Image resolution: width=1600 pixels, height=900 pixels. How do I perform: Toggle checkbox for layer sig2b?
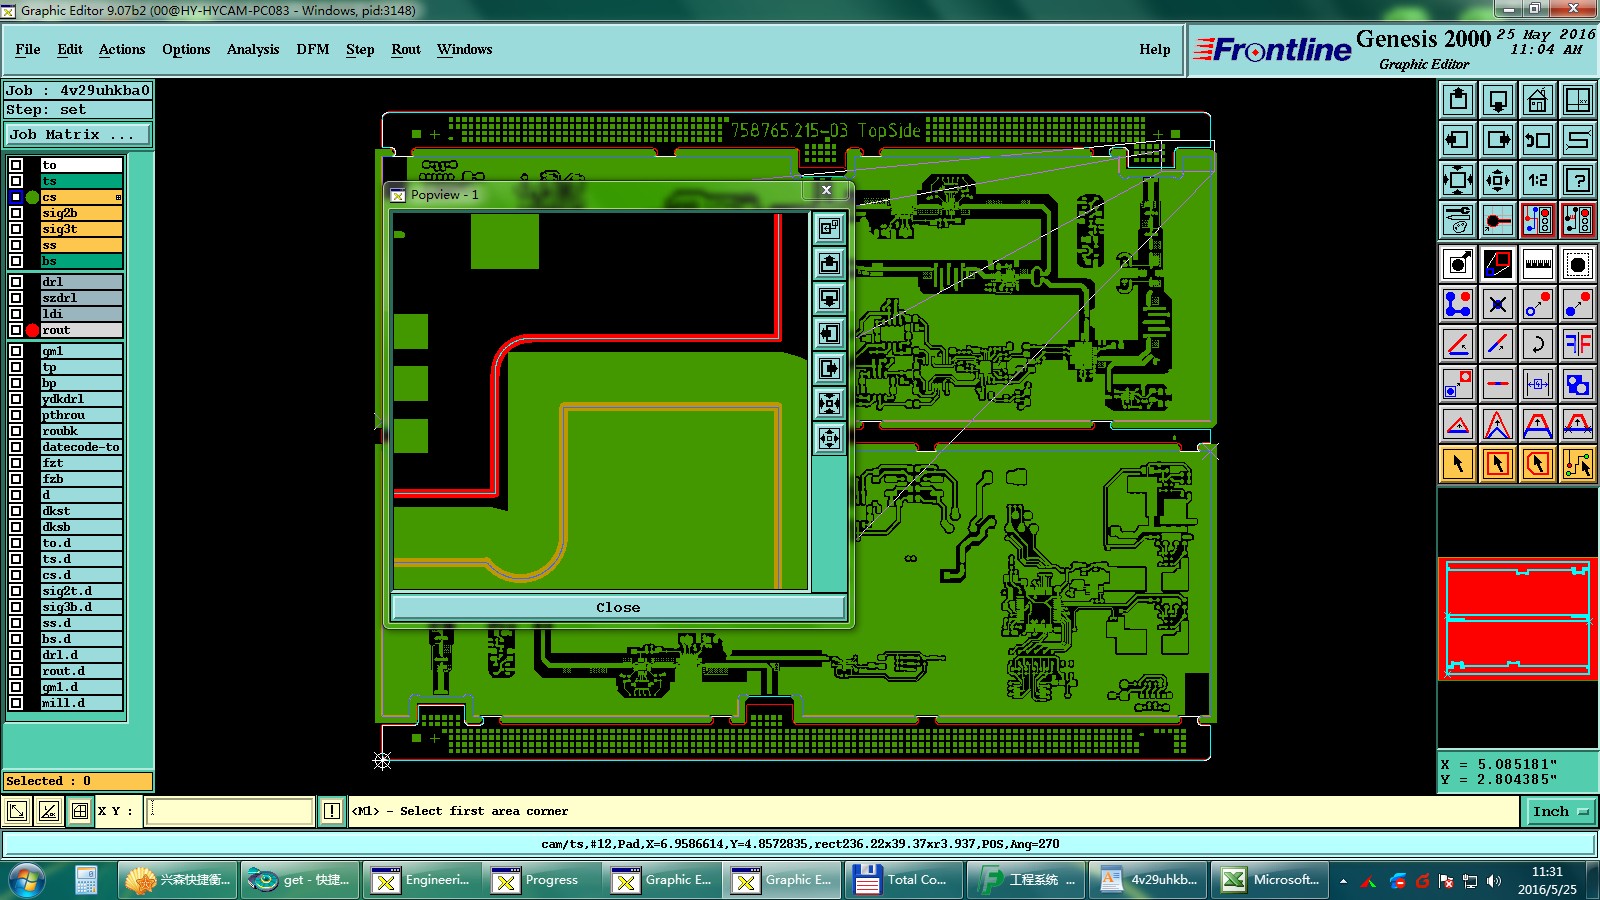pyautogui.click(x=16, y=213)
